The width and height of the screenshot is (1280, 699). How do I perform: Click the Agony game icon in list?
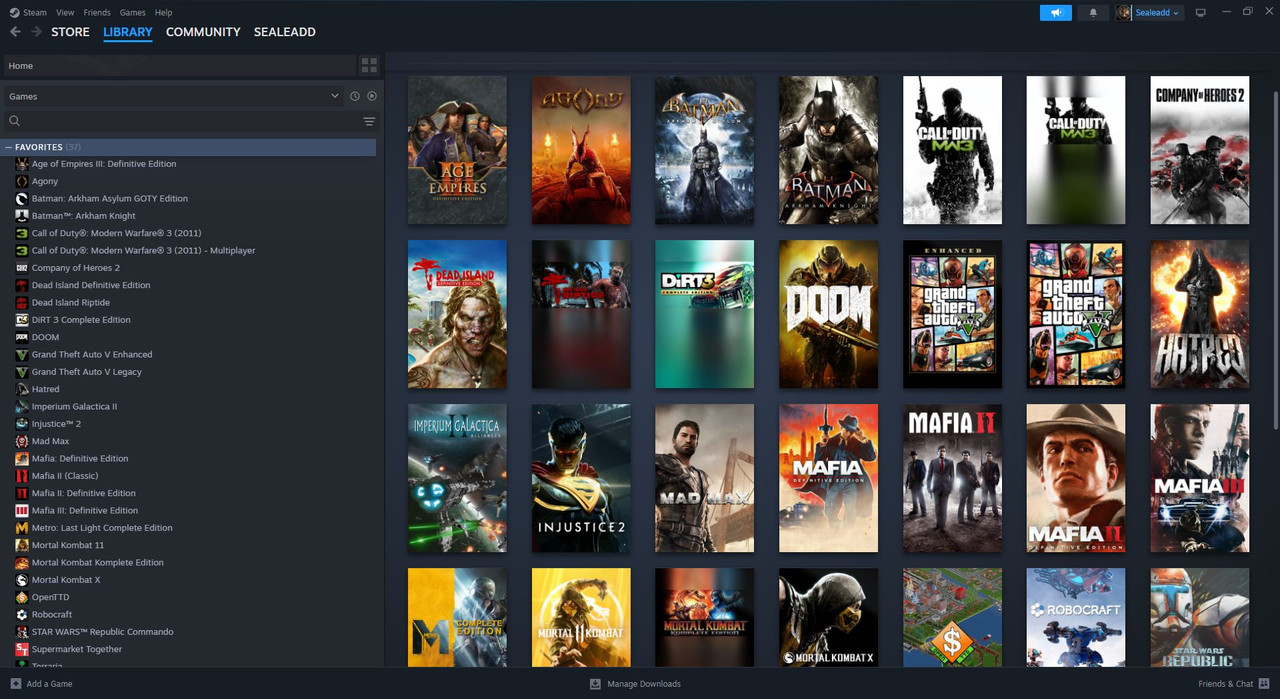tap(22, 181)
